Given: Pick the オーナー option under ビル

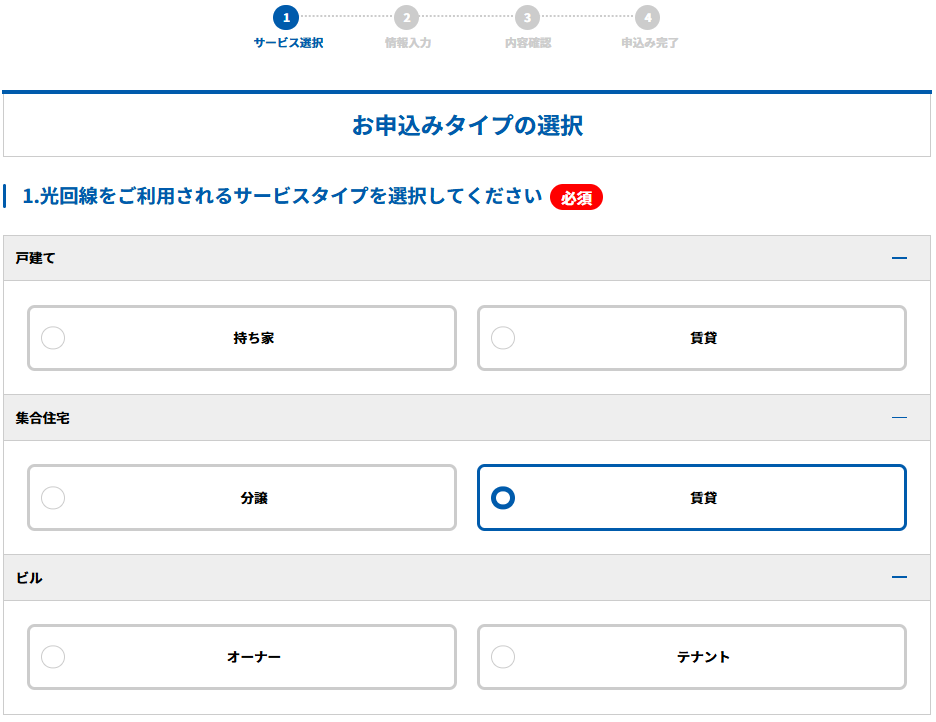Looking at the screenshot, I should (242, 658).
